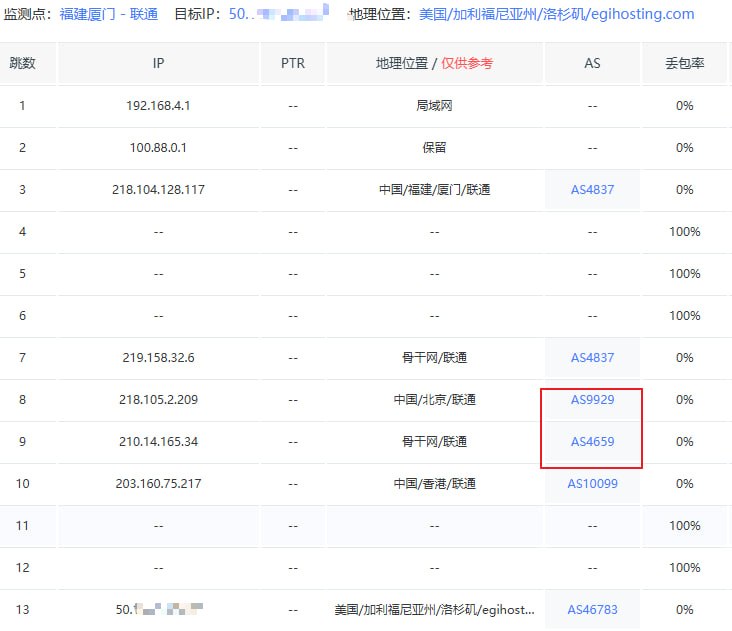Open AS4837 link in hop 7 row

(x=592, y=358)
